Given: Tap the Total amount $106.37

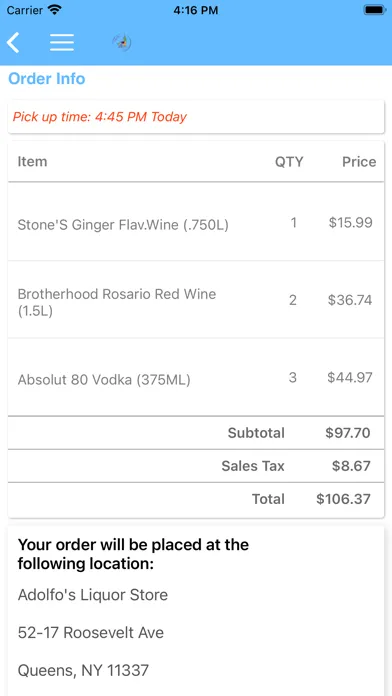Looking at the screenshot, I should pyautogui.click(x=343, y=499).
